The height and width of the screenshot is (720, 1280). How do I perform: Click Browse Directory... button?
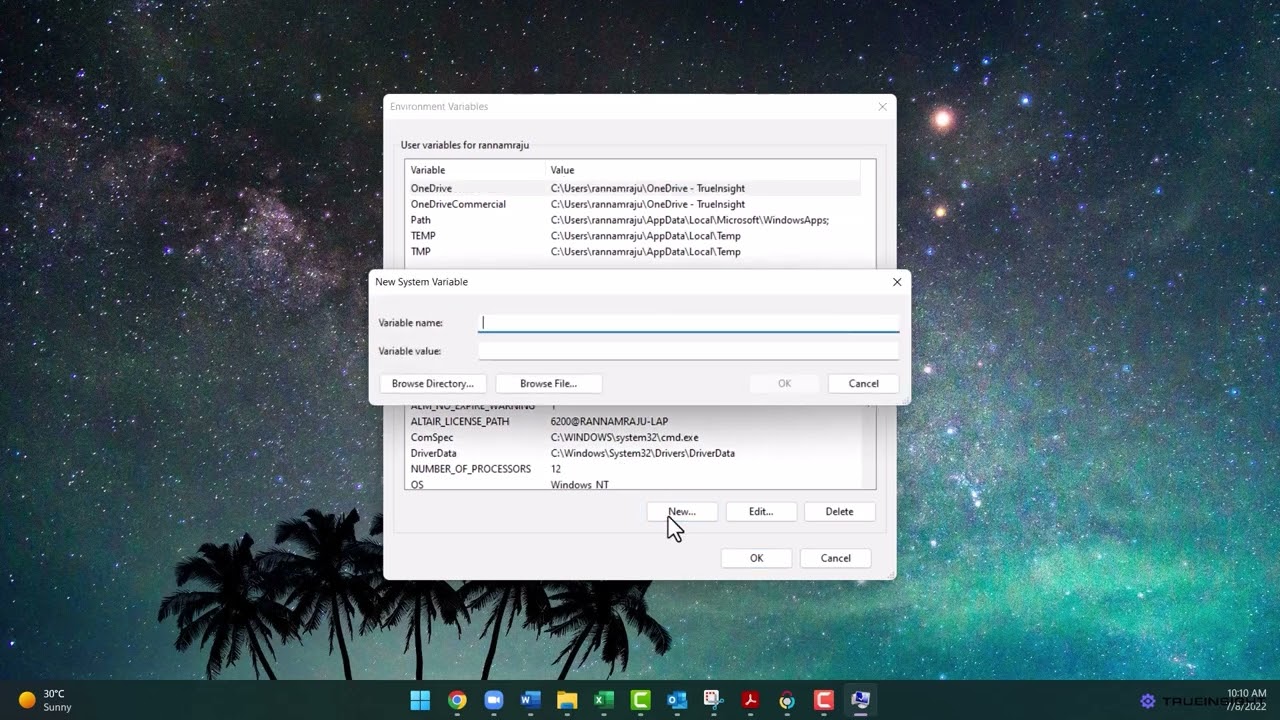click(x=433, y=384)
